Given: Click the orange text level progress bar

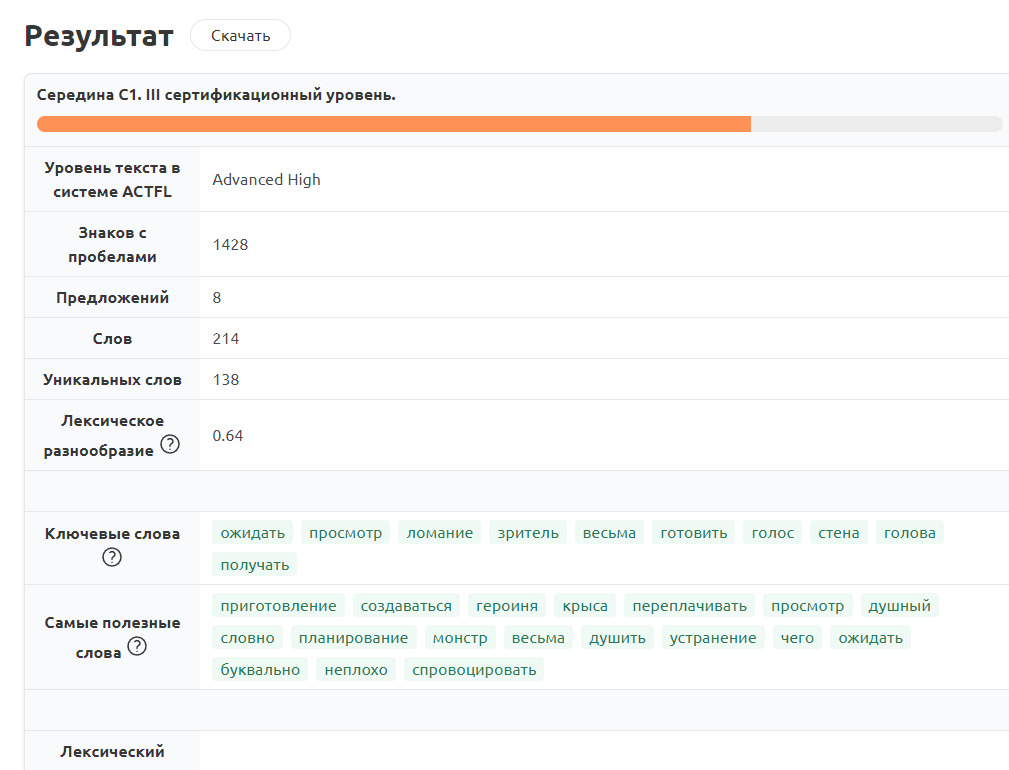Looking at the screenshot, I should click(394, 124).
